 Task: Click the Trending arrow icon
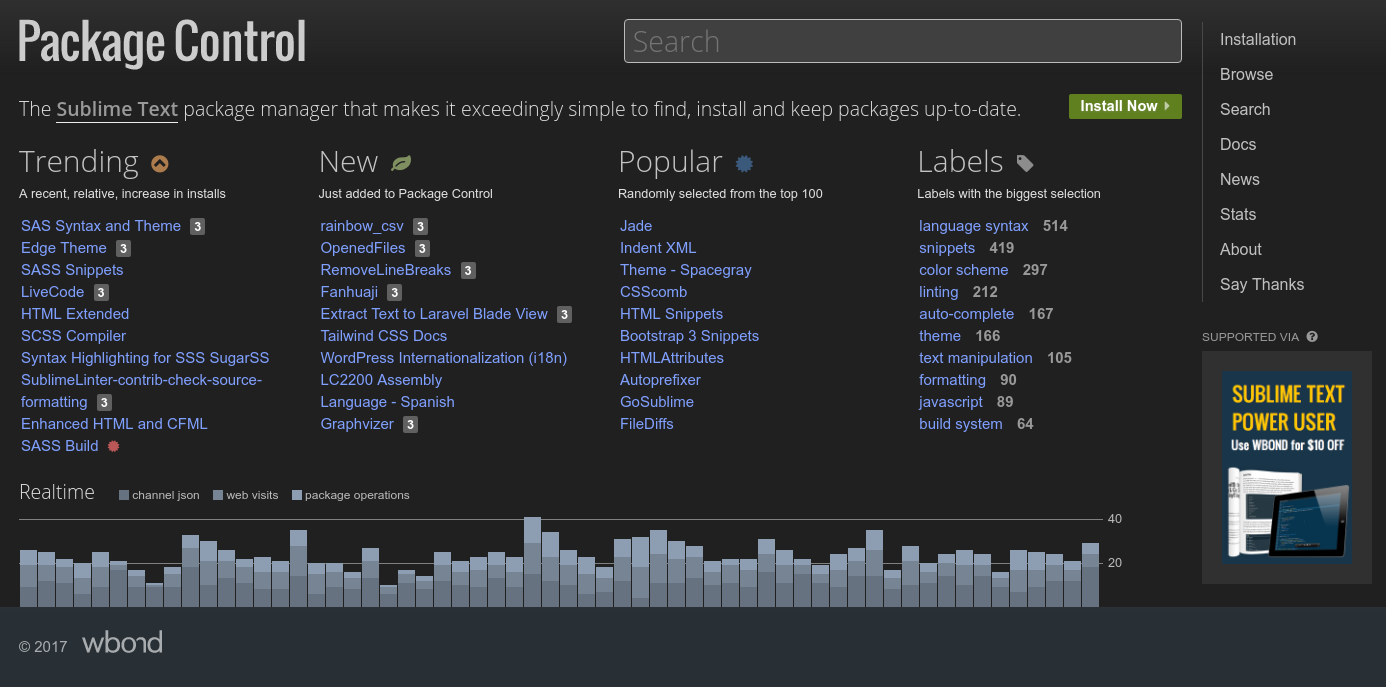160,163
